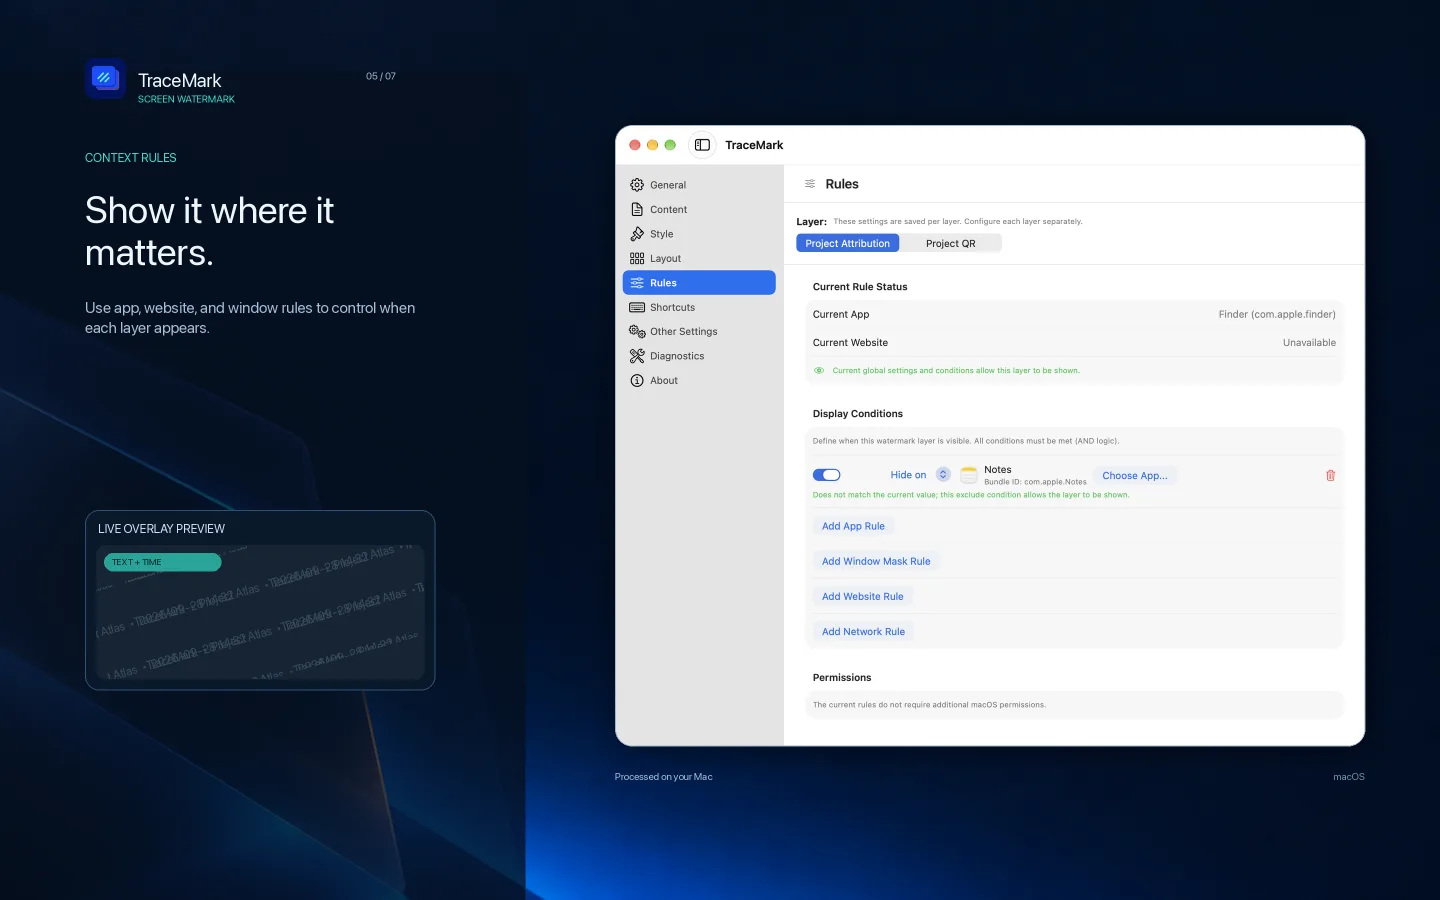Click the TEXT + TIME badge
The image size is (1440, 900).
coord(162,562)
